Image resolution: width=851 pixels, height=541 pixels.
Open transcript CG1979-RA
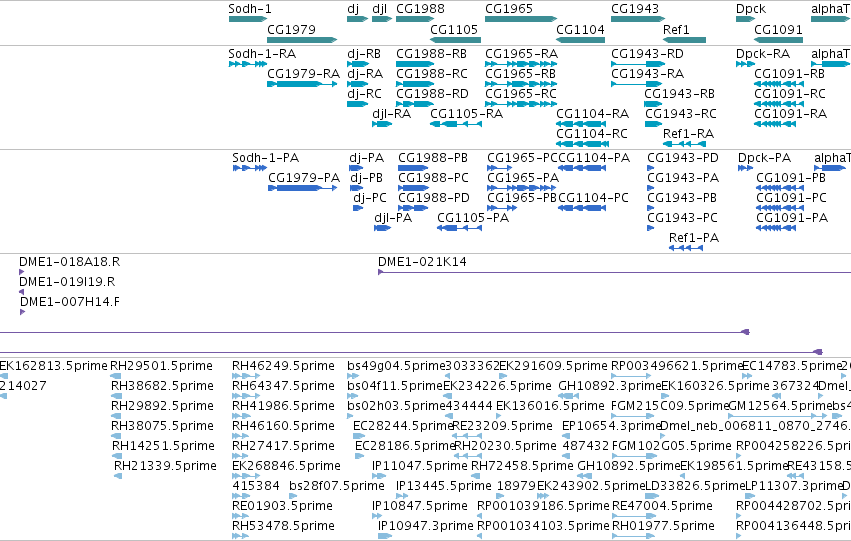(x=303, y=74)
